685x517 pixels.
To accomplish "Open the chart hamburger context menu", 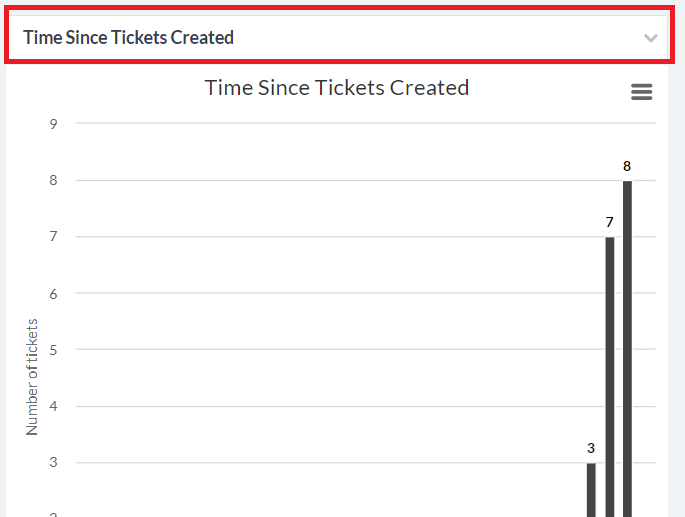I will click(x=641, y=92).
